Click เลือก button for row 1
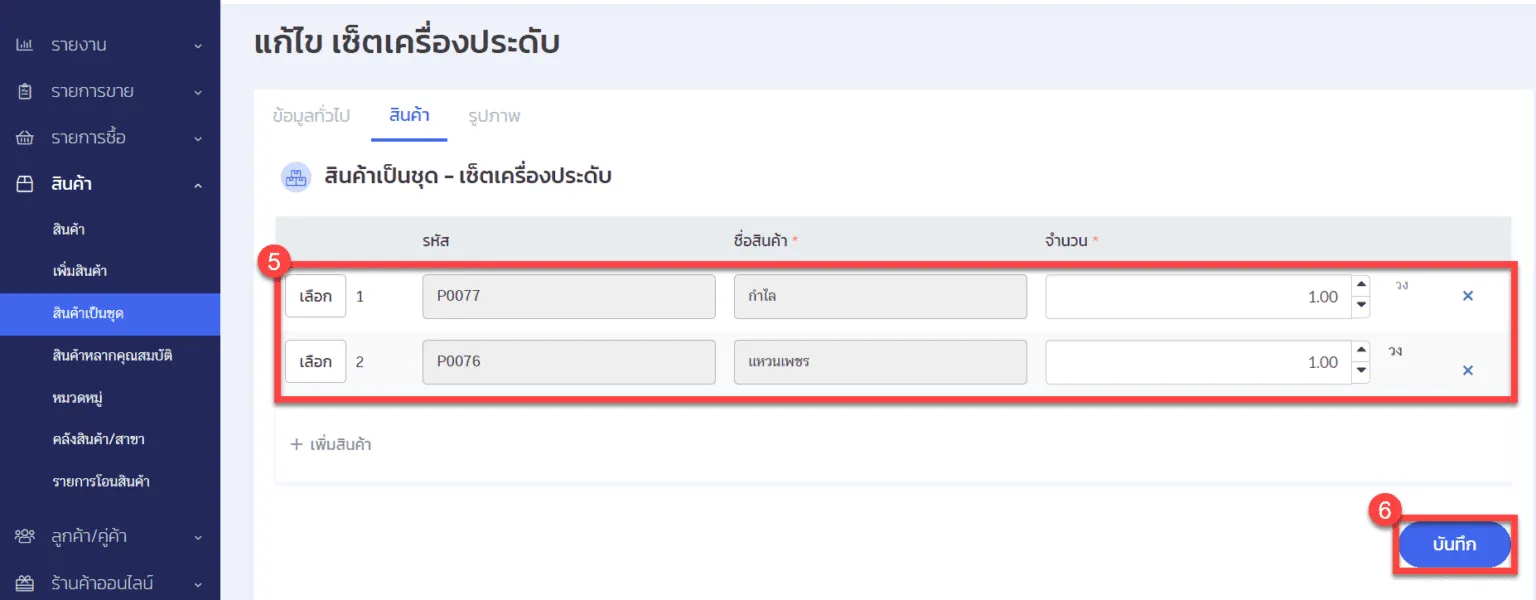The height and width of the screenshot is (600, 1536). (315, 297)
